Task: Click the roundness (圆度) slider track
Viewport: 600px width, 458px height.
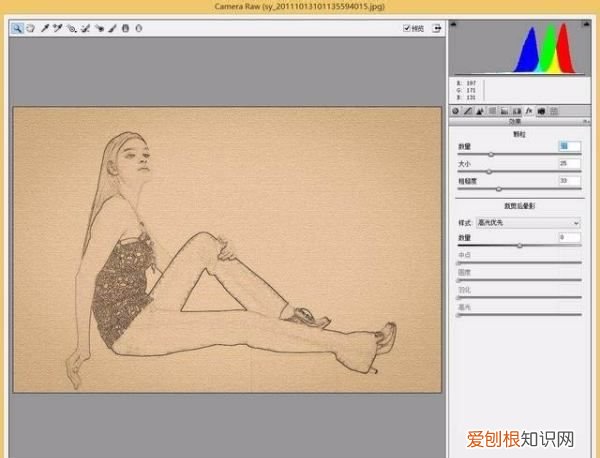Action: (520, 280)
